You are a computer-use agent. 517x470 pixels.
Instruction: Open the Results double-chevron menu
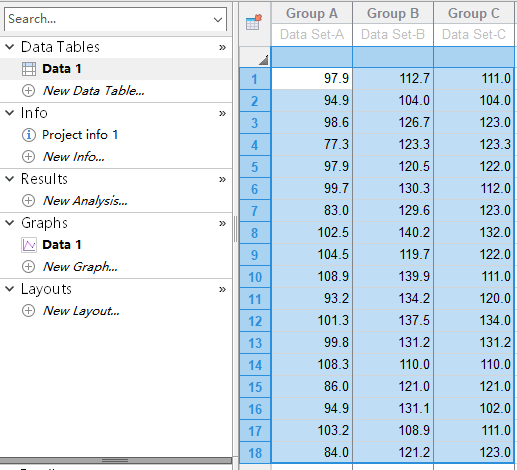click(222, 179)
